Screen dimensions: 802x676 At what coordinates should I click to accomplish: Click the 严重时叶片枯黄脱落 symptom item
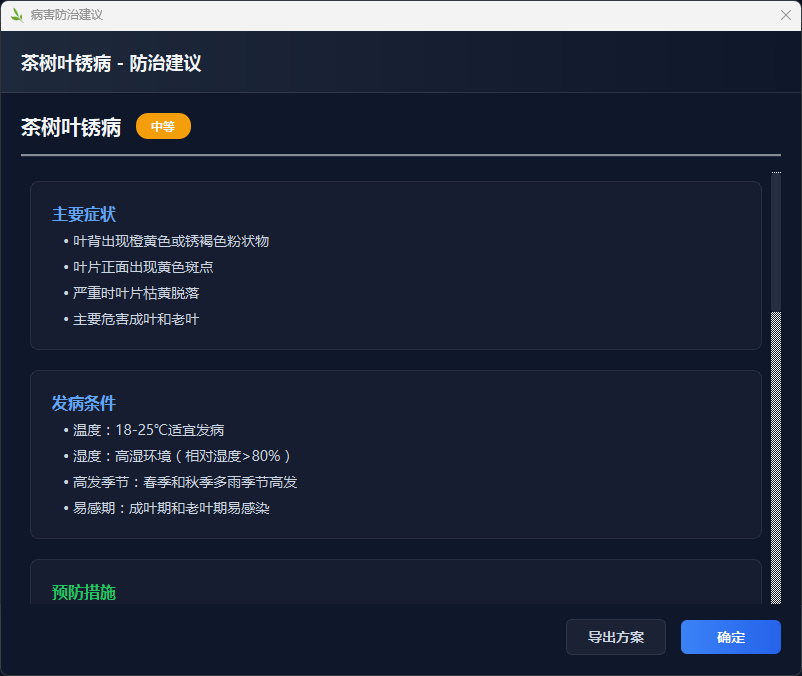pyautogui.click(x=142, y=293)
